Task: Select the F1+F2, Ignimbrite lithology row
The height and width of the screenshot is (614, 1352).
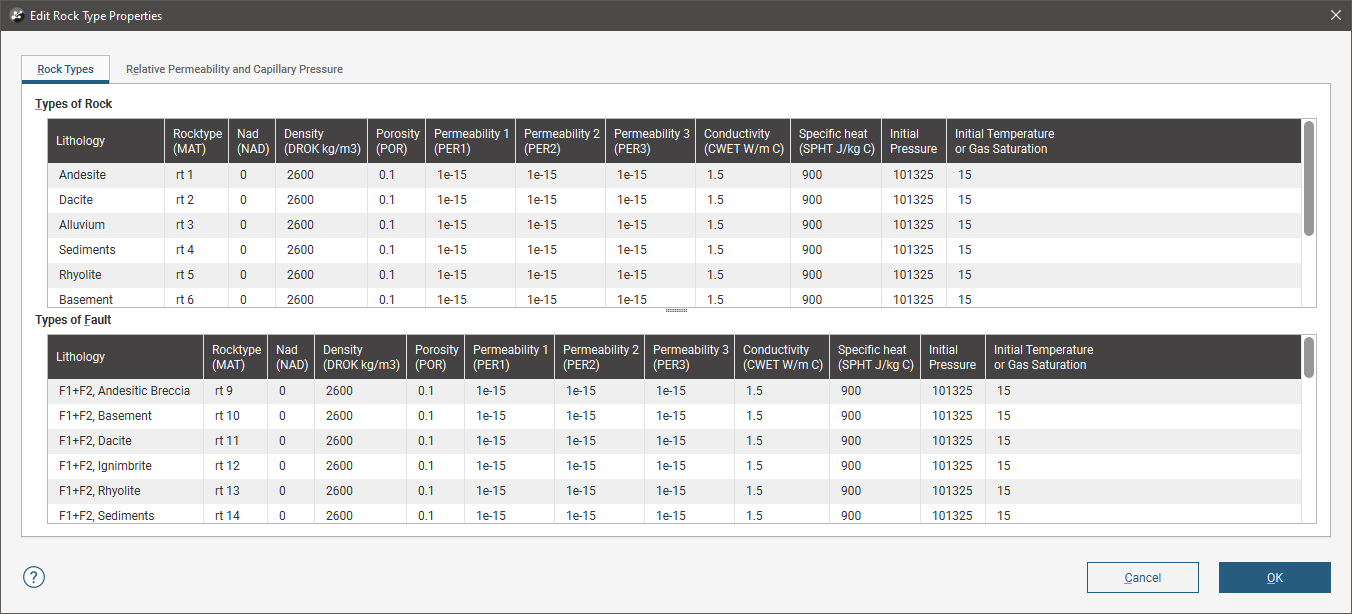Action: (x=126, y=466)
